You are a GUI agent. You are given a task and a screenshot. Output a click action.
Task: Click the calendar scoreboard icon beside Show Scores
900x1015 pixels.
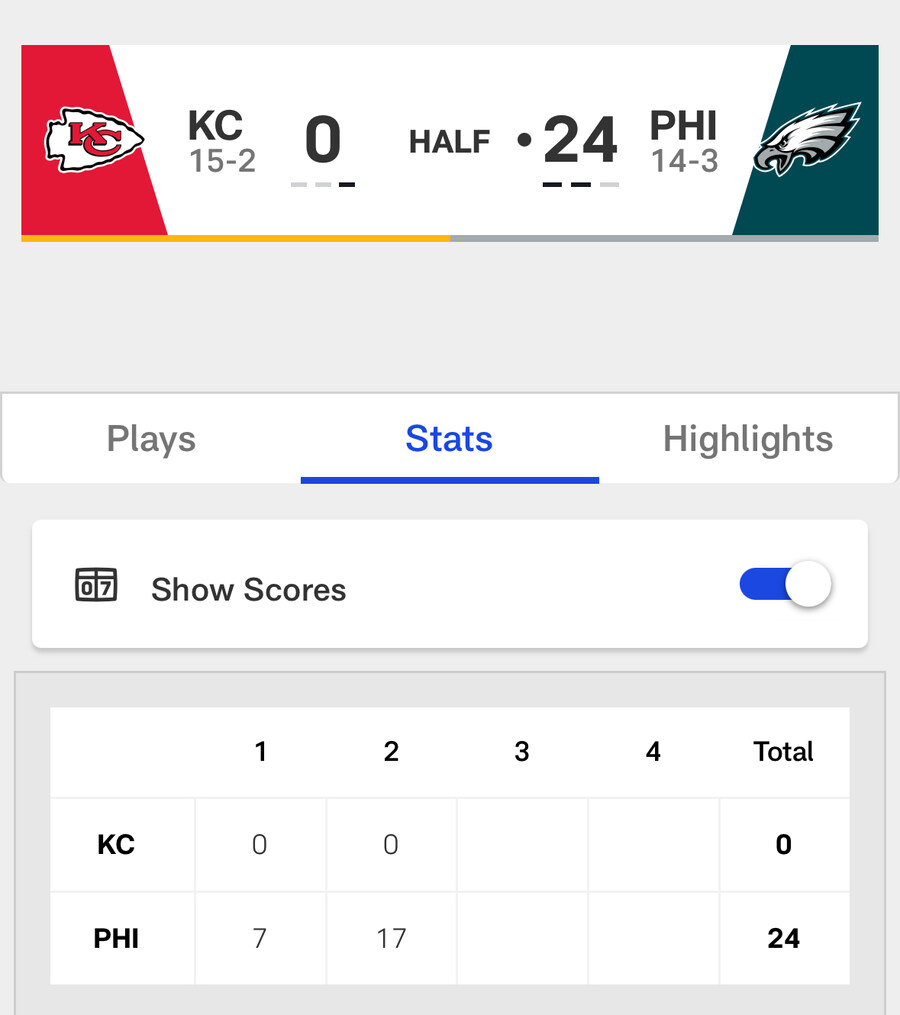97,584
